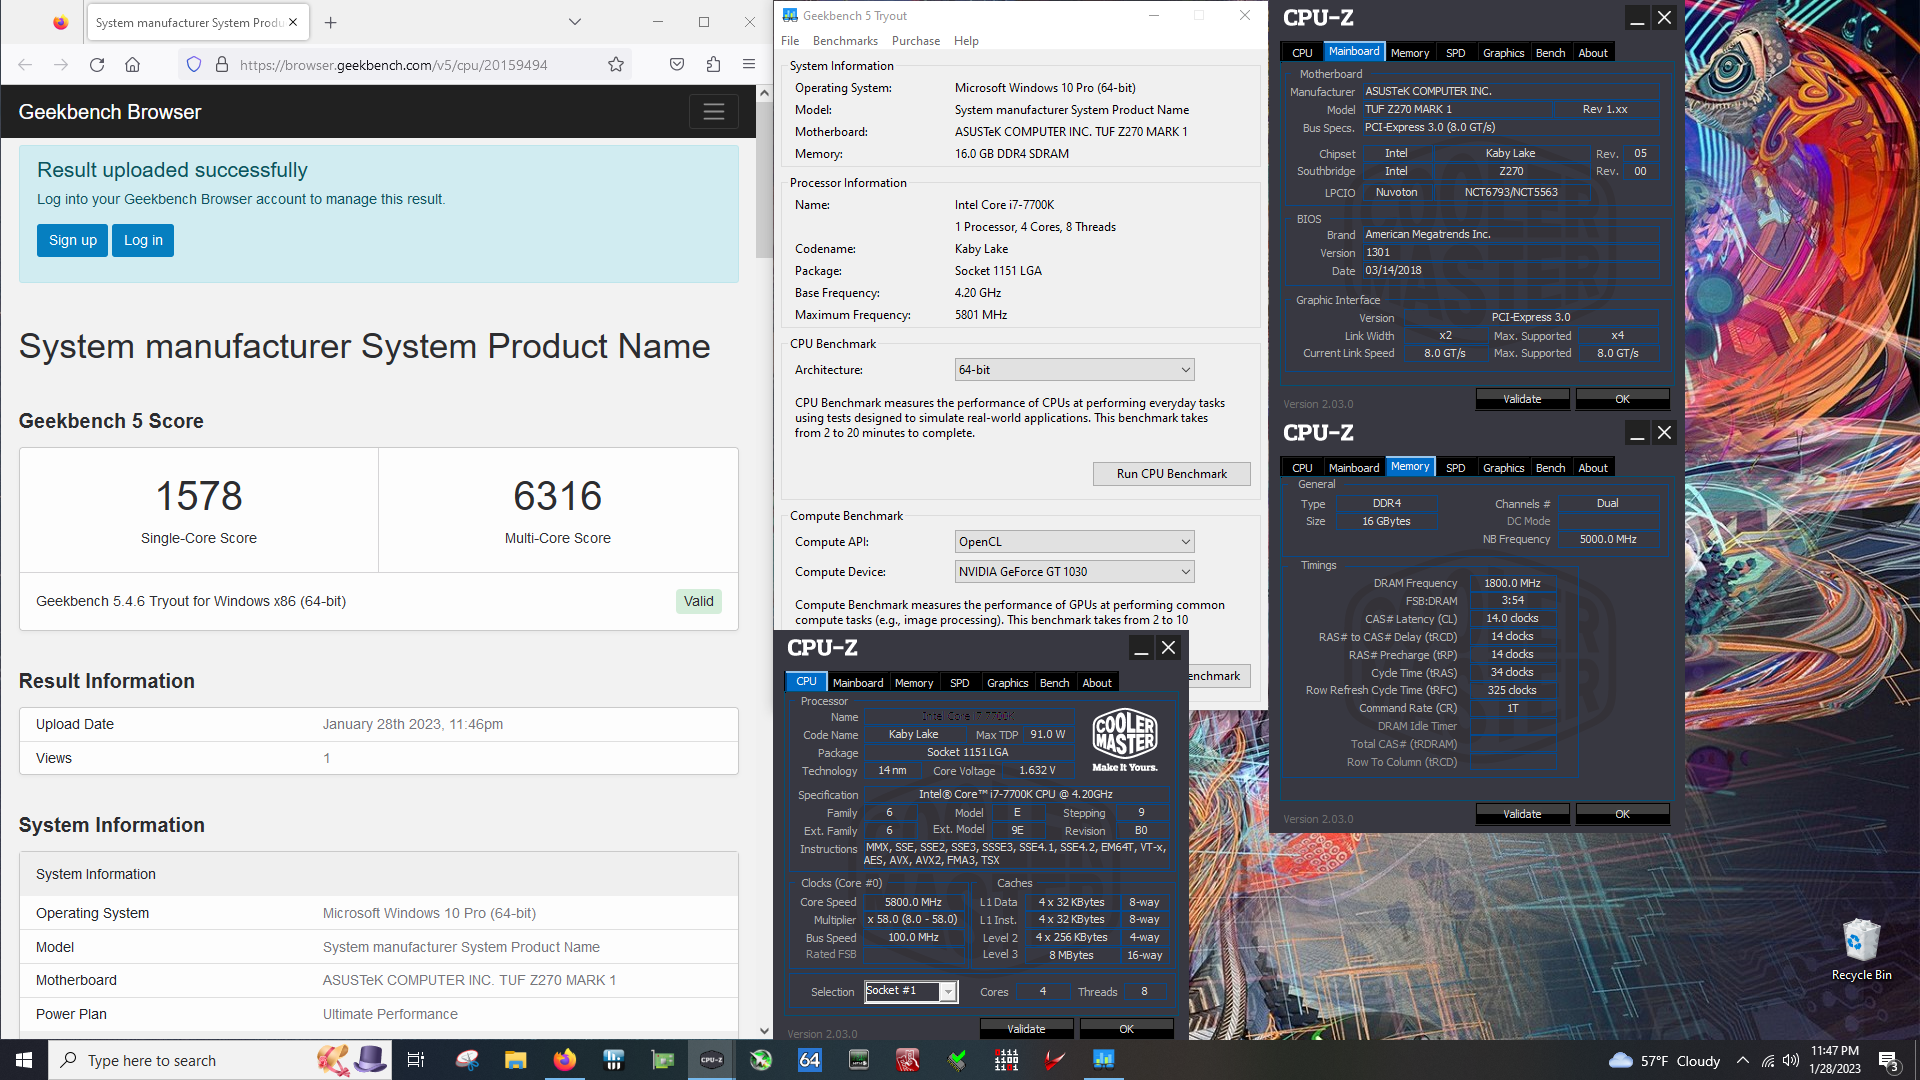
Task: Click the 1578 Single-Core Score value
Action: point(199,496)
